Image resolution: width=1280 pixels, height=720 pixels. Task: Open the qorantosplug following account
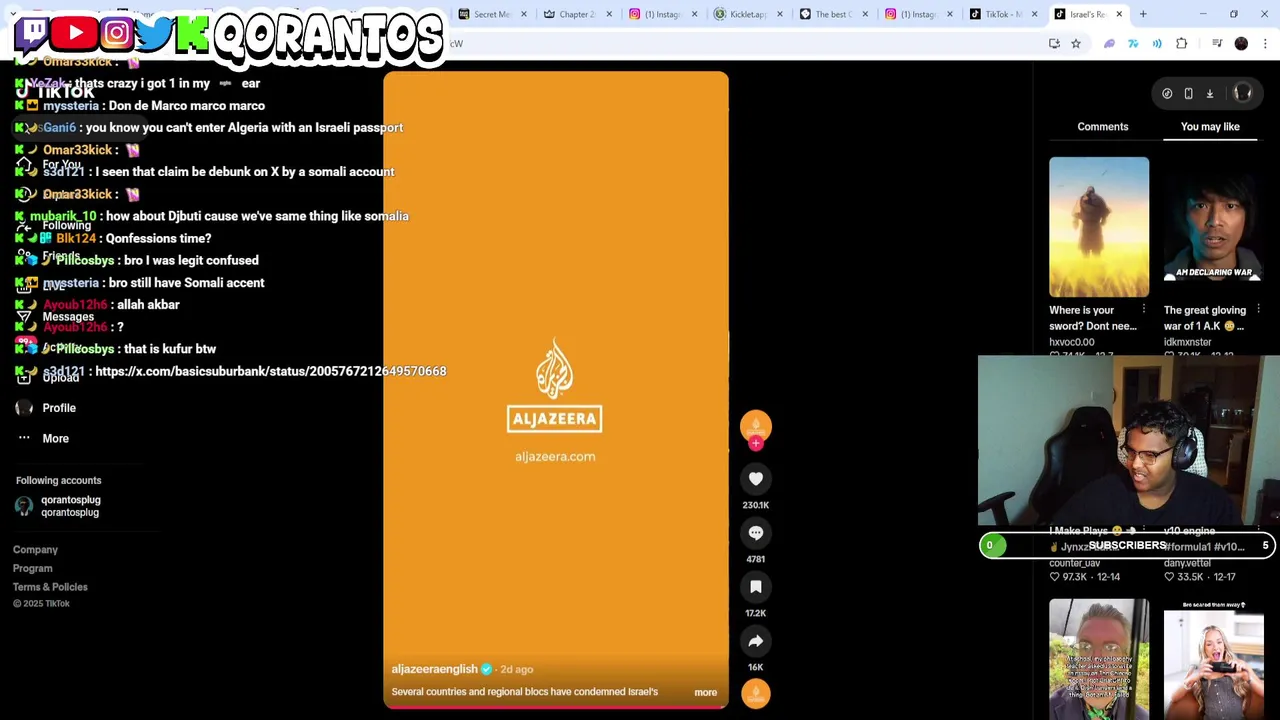click(58, 506)
